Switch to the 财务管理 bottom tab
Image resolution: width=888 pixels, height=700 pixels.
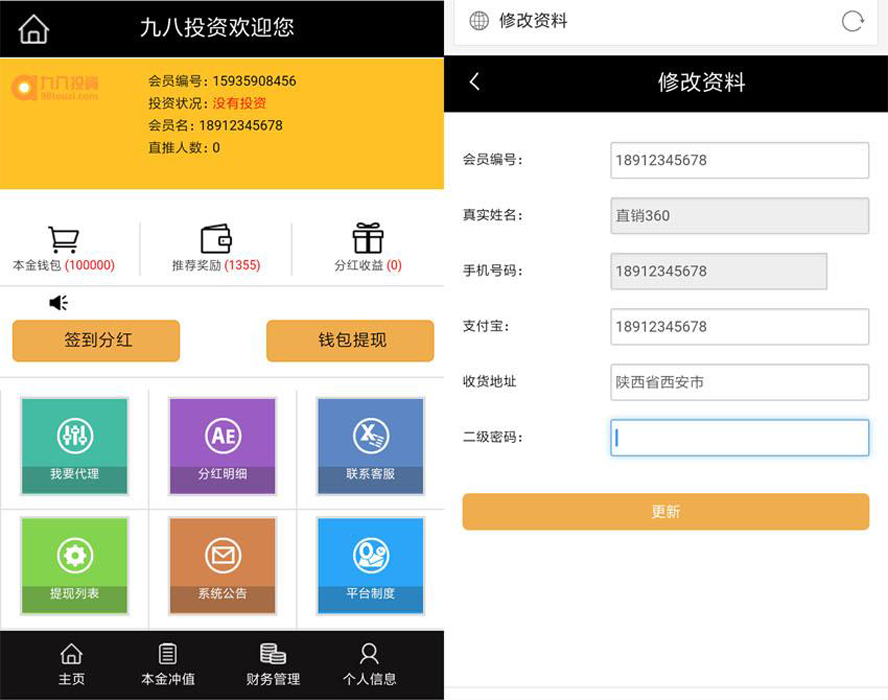click(x=273, y=664)
